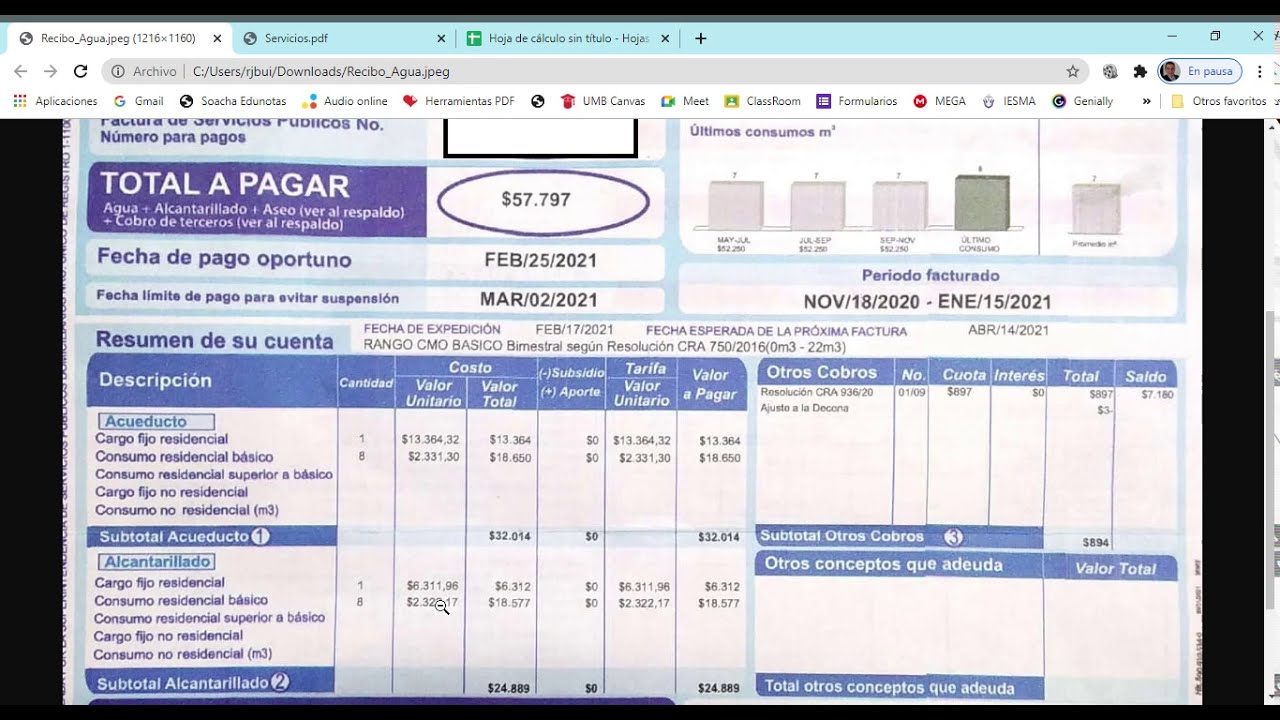The image size is (1280, 720).
Task: Open the Genially bookmark
Action: point(1083,101)
